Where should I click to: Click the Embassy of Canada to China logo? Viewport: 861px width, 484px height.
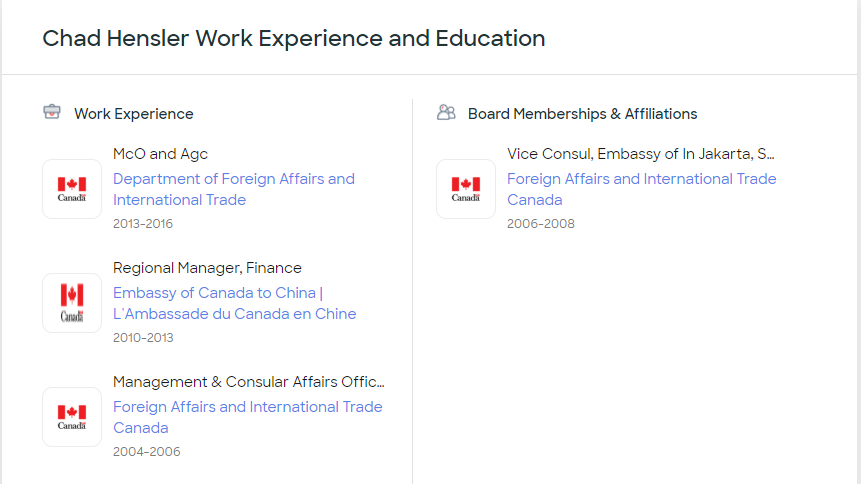[x=72, y=303]
